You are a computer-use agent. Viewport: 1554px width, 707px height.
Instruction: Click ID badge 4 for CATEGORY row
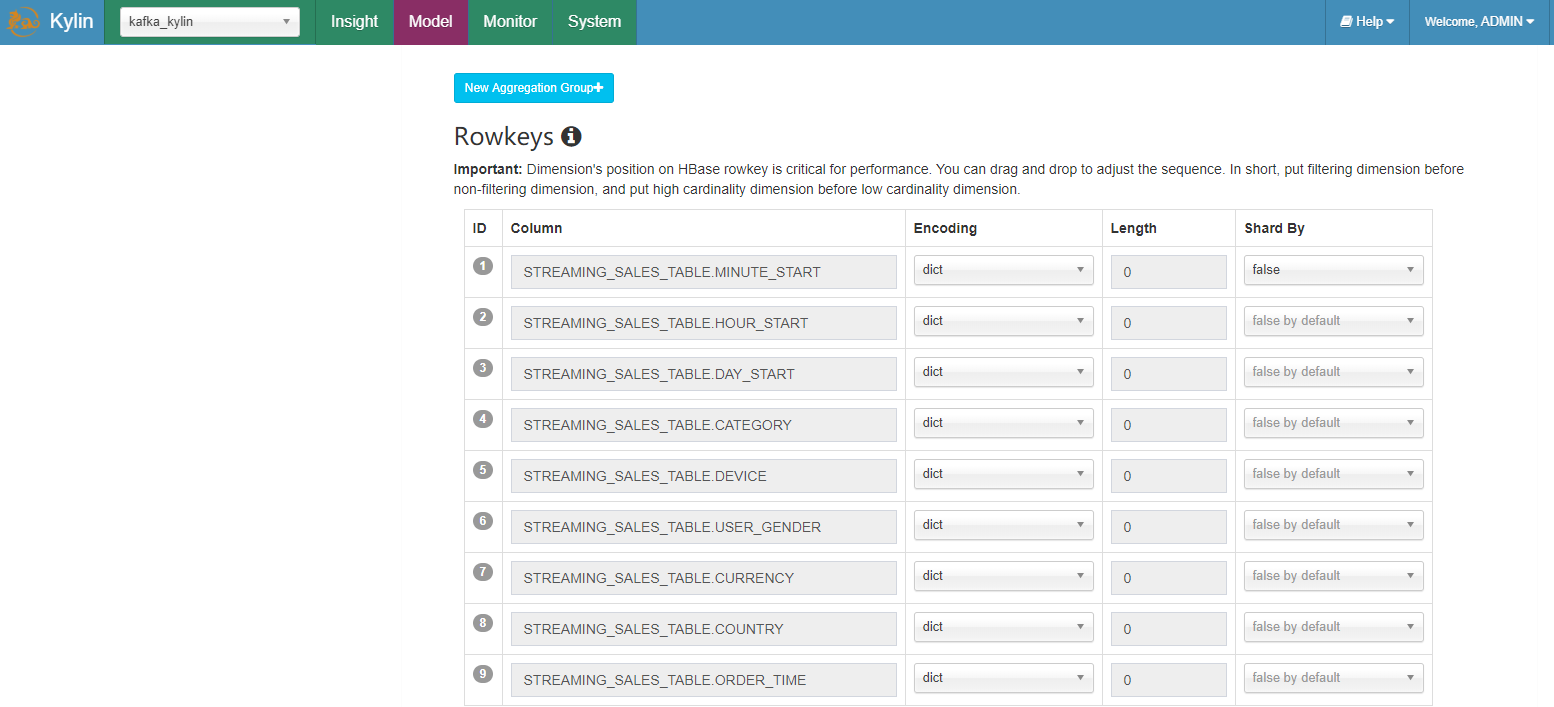pyautogui.click(x=483, y=419)
